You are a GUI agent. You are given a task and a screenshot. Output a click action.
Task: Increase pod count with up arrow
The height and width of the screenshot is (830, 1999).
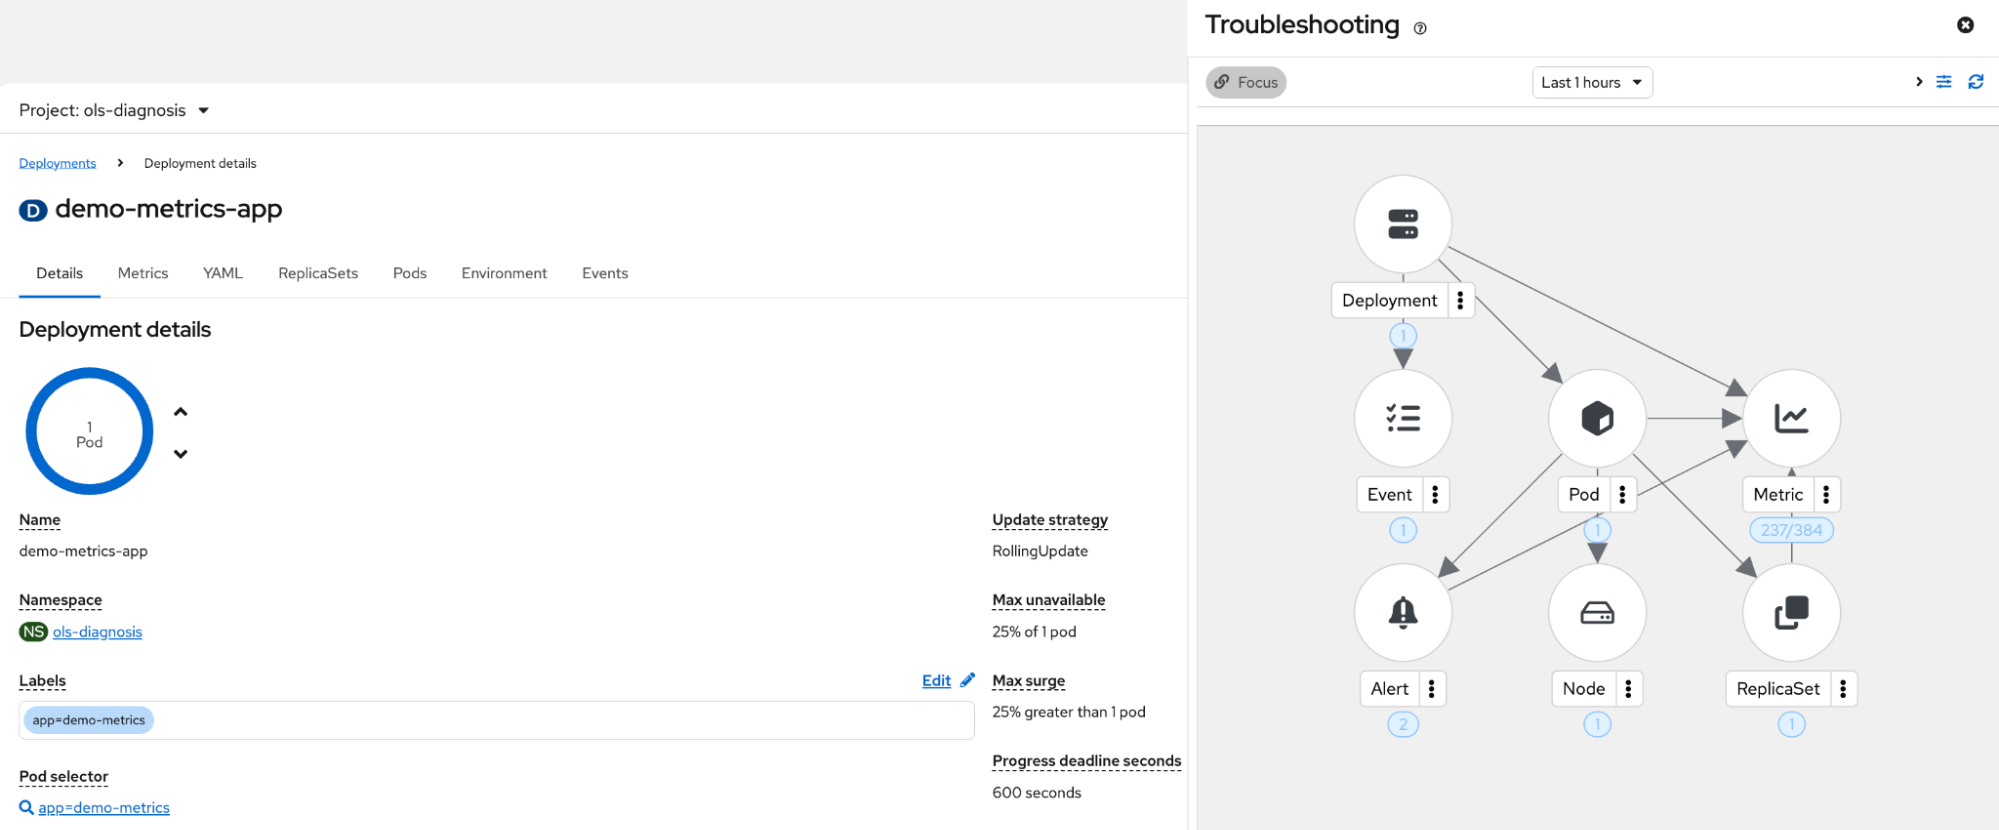click(x=181, y=412)
